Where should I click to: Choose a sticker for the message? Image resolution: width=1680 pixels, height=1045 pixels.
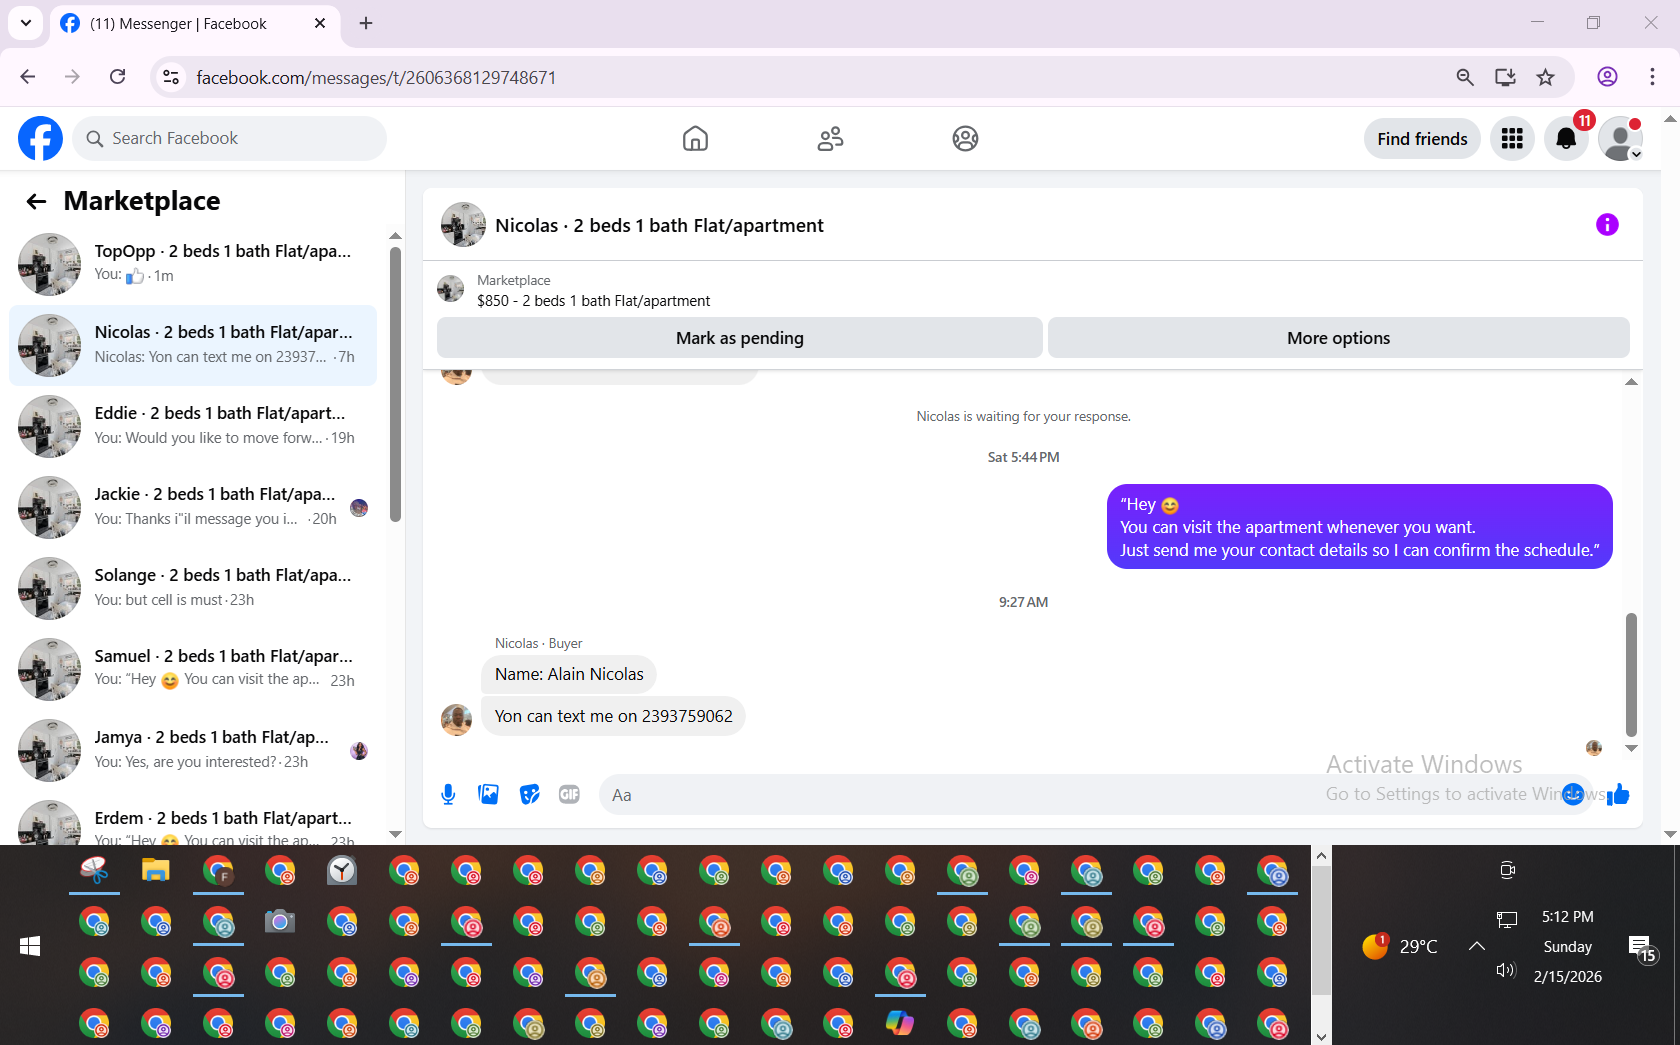point(530,795)
